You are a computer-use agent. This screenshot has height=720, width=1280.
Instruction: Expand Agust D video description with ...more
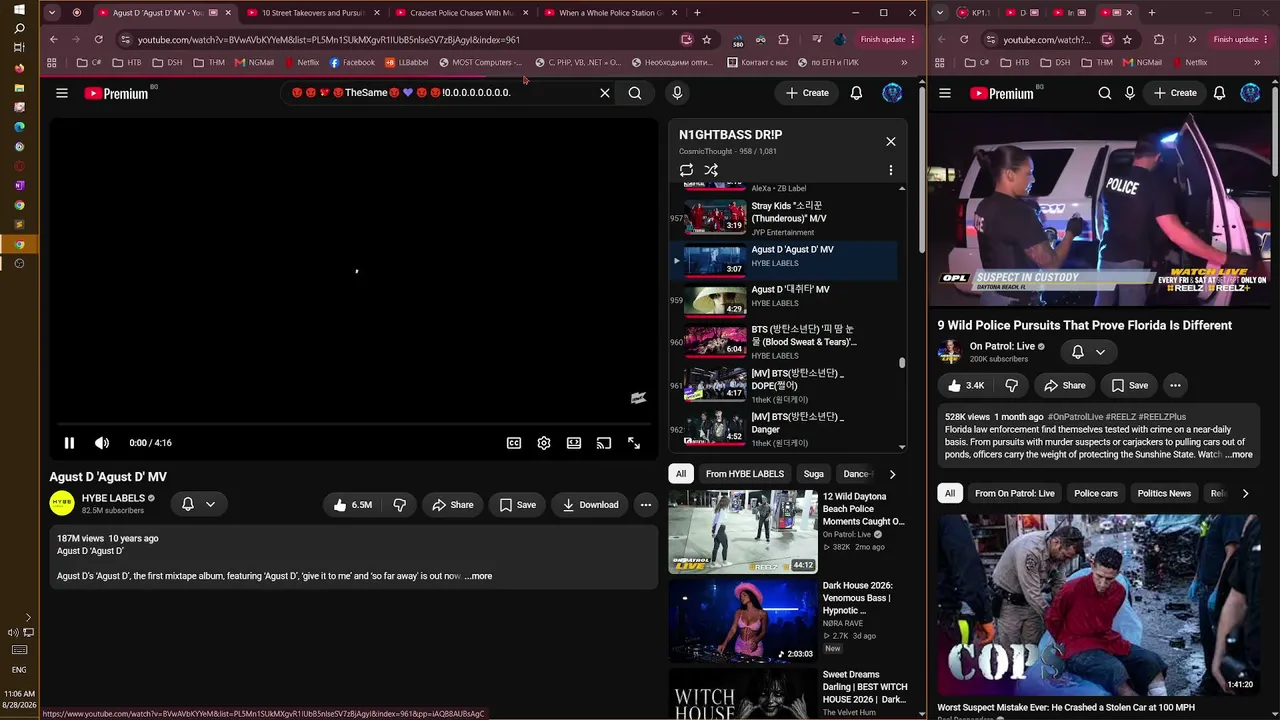tap(478, 576)
